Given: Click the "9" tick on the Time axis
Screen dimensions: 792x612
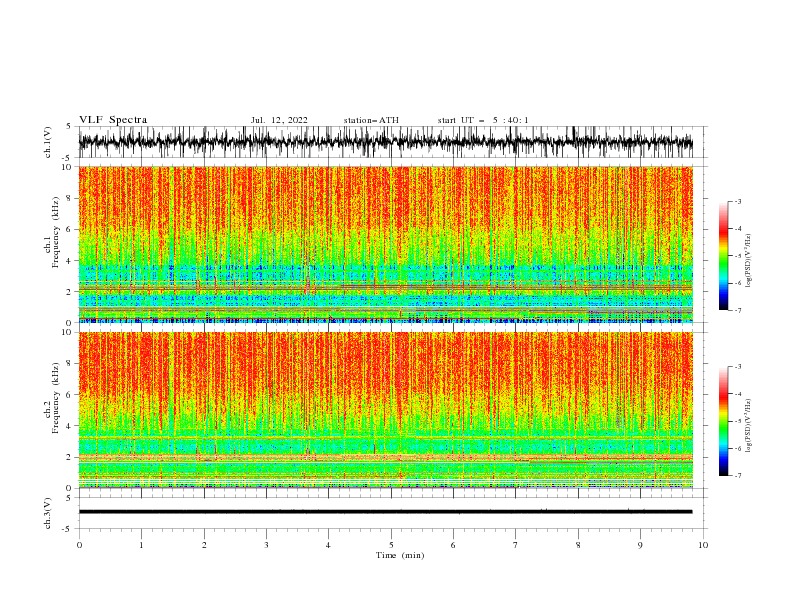Looking at the screenshot, I should click(640, 545).
